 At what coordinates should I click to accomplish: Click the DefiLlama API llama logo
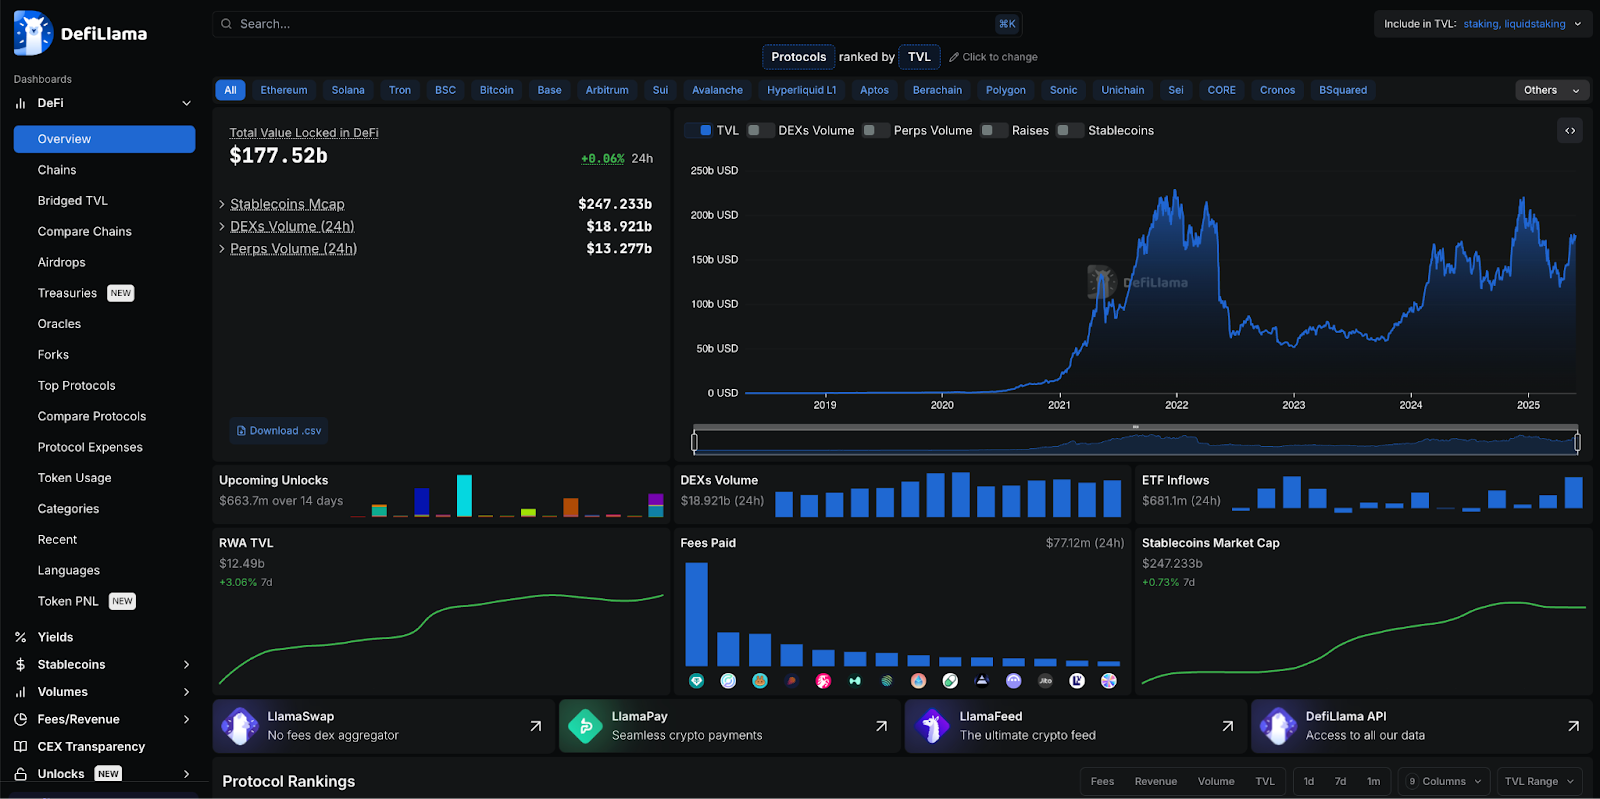coord(1278,726)
